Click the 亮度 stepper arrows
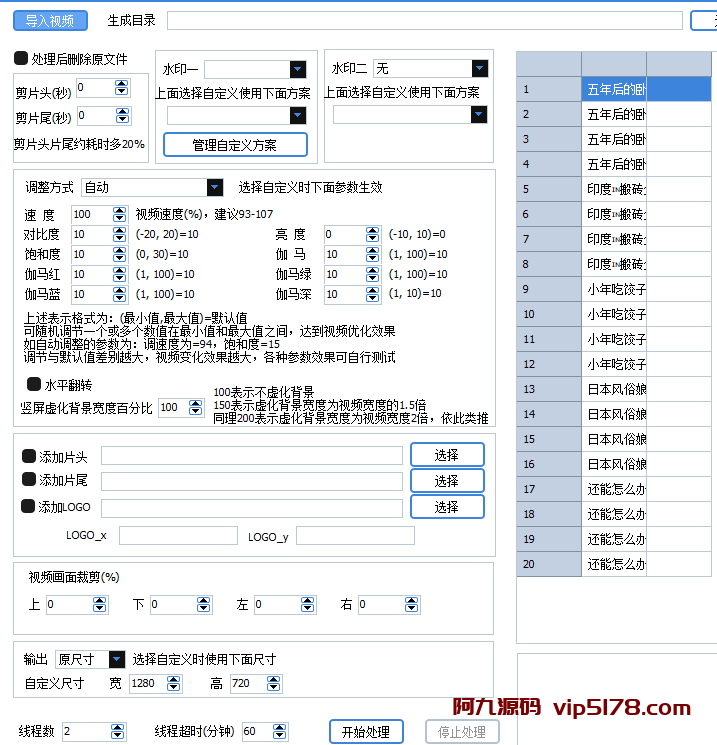This screenshot has width=717, height=745. (x=373, y=234)
